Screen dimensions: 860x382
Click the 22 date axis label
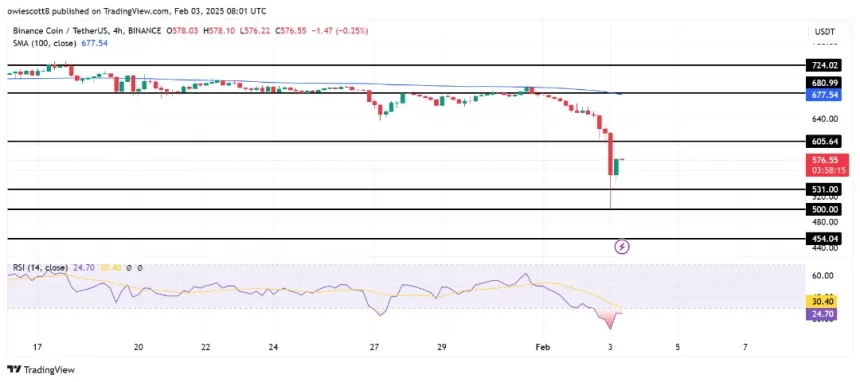[206, 347]
